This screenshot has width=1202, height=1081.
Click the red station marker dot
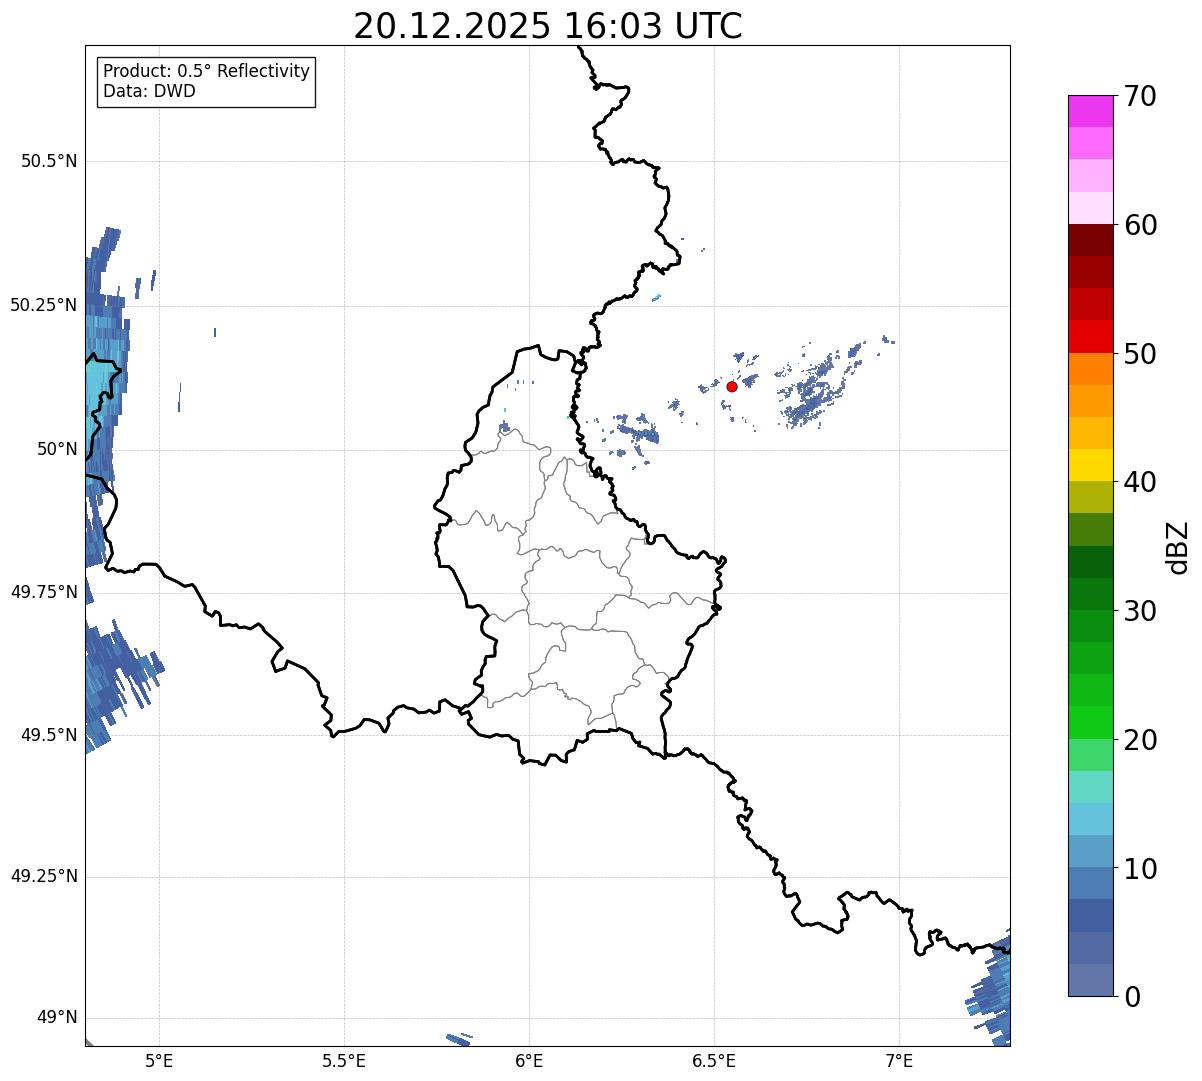pyautogui.click(x=732, y=386)
